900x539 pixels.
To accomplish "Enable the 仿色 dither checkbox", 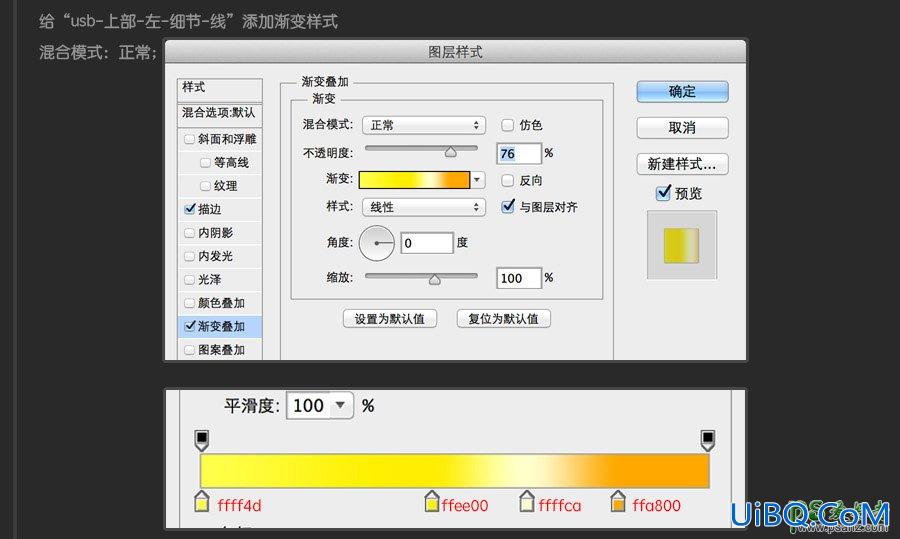I will 507,125.
